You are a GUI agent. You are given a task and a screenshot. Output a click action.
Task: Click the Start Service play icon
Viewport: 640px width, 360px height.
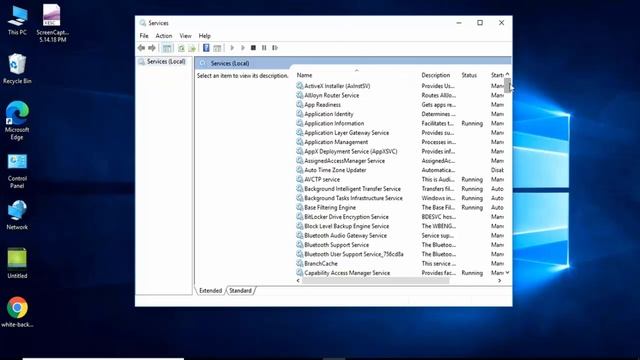click(232, 48)
